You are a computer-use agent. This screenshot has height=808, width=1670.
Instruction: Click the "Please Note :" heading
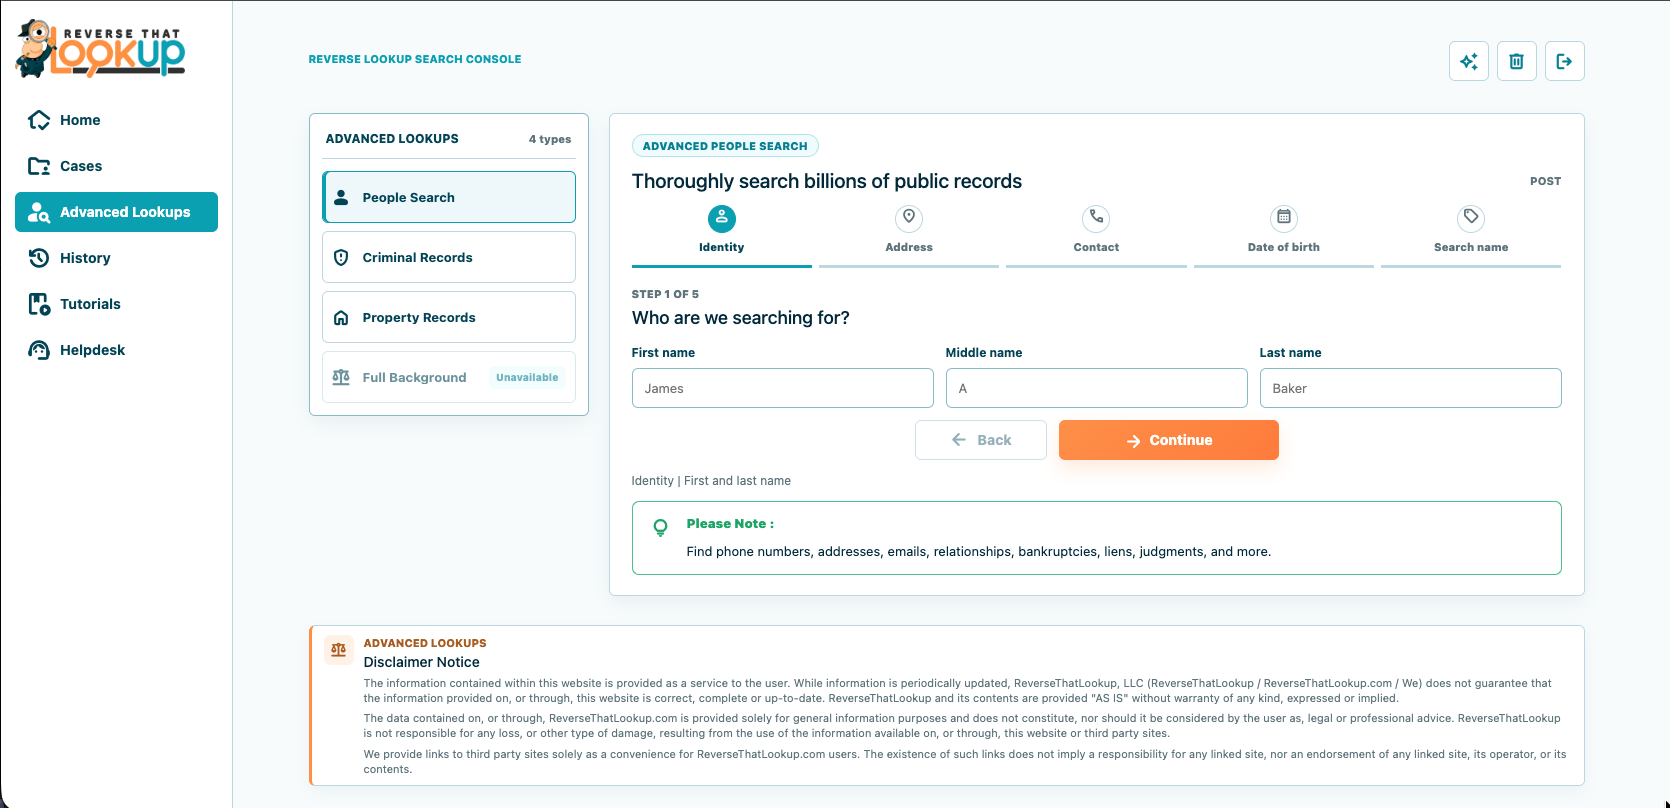(x=730, y=524)
